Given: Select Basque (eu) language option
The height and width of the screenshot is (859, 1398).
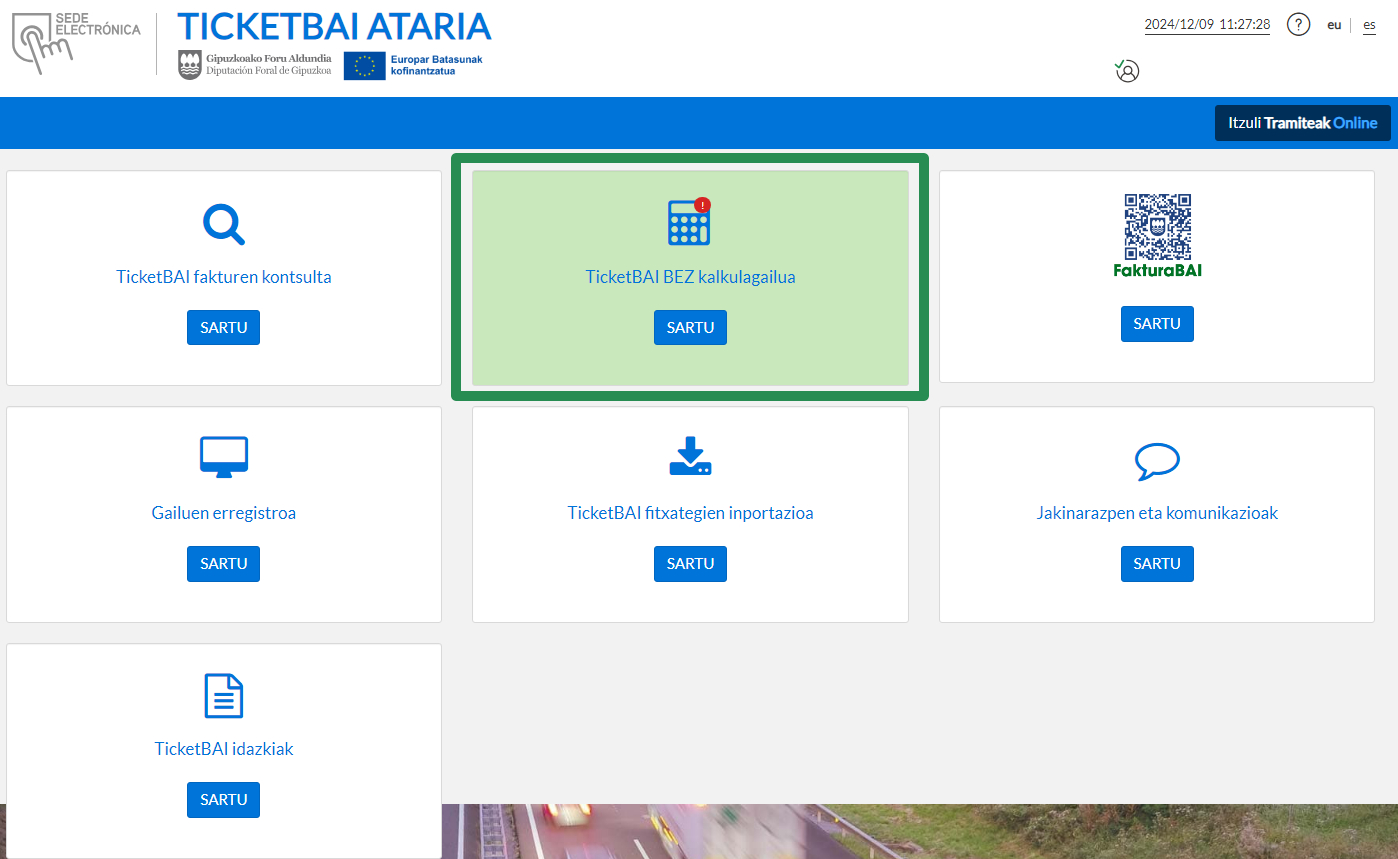Looking at the screenshot, I should [x=1334, y=25].
